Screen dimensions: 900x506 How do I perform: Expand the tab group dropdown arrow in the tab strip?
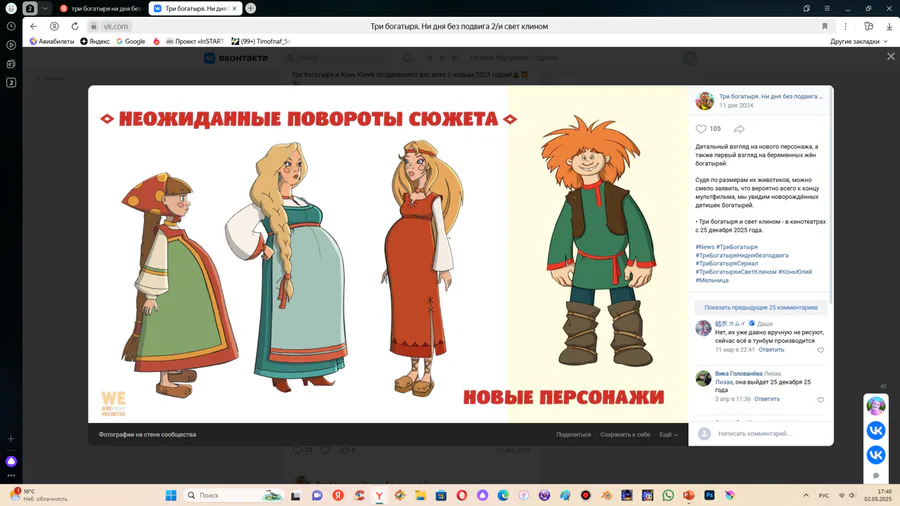coord(45,9)
